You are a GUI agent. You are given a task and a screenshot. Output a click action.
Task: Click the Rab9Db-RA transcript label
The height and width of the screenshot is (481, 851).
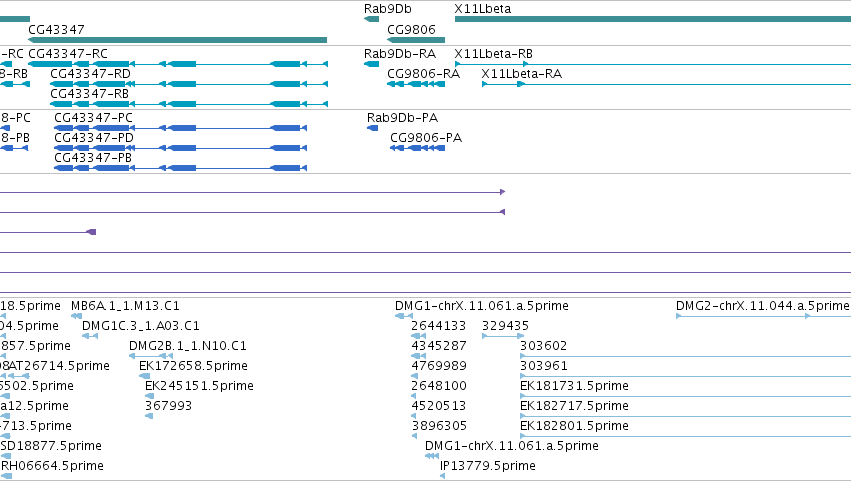pyautogui.click(x=400, y=54)
